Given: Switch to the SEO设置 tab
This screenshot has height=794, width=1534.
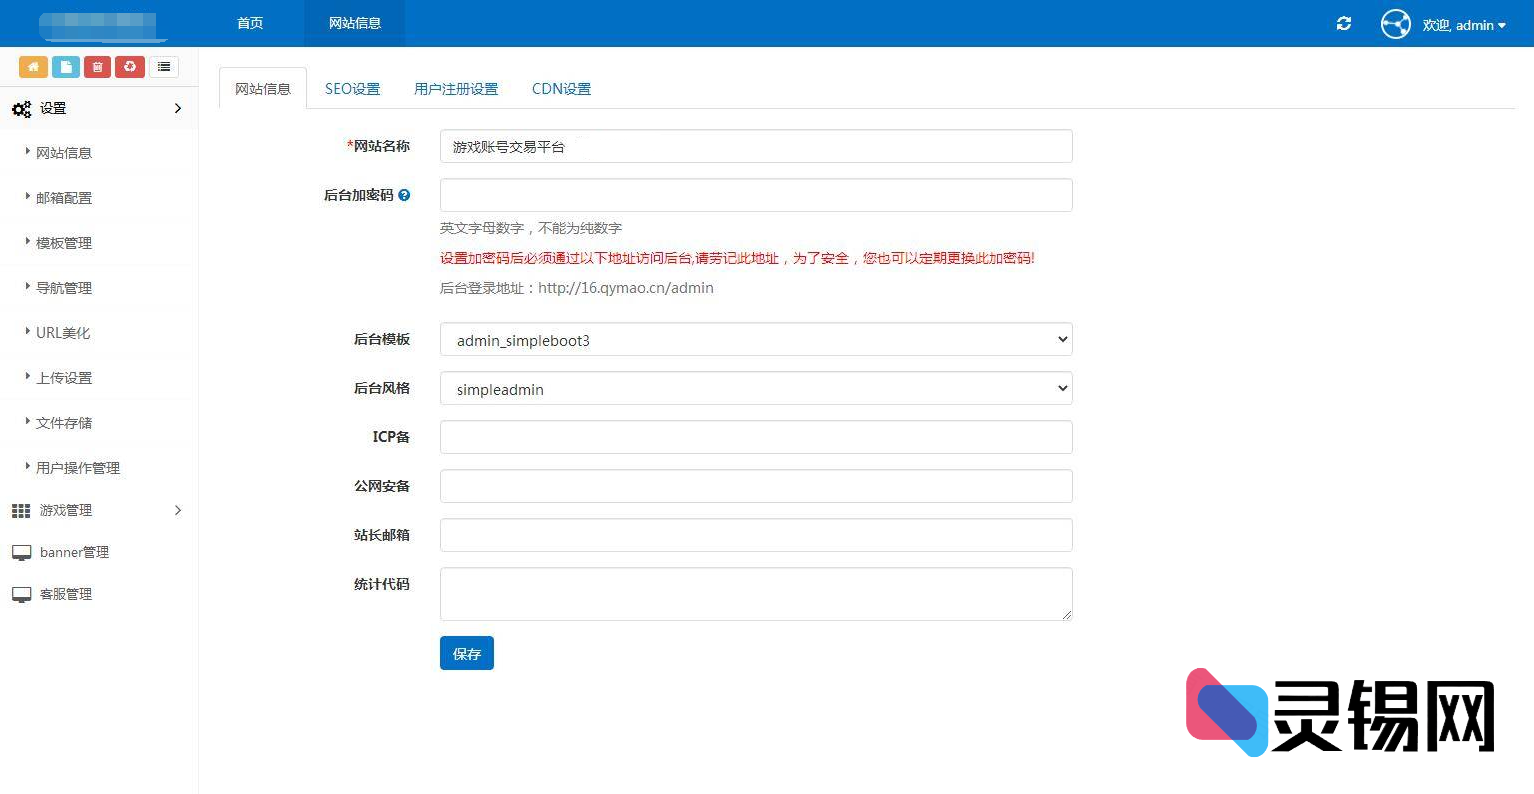Looking at the screenshot, I should 352,88.
